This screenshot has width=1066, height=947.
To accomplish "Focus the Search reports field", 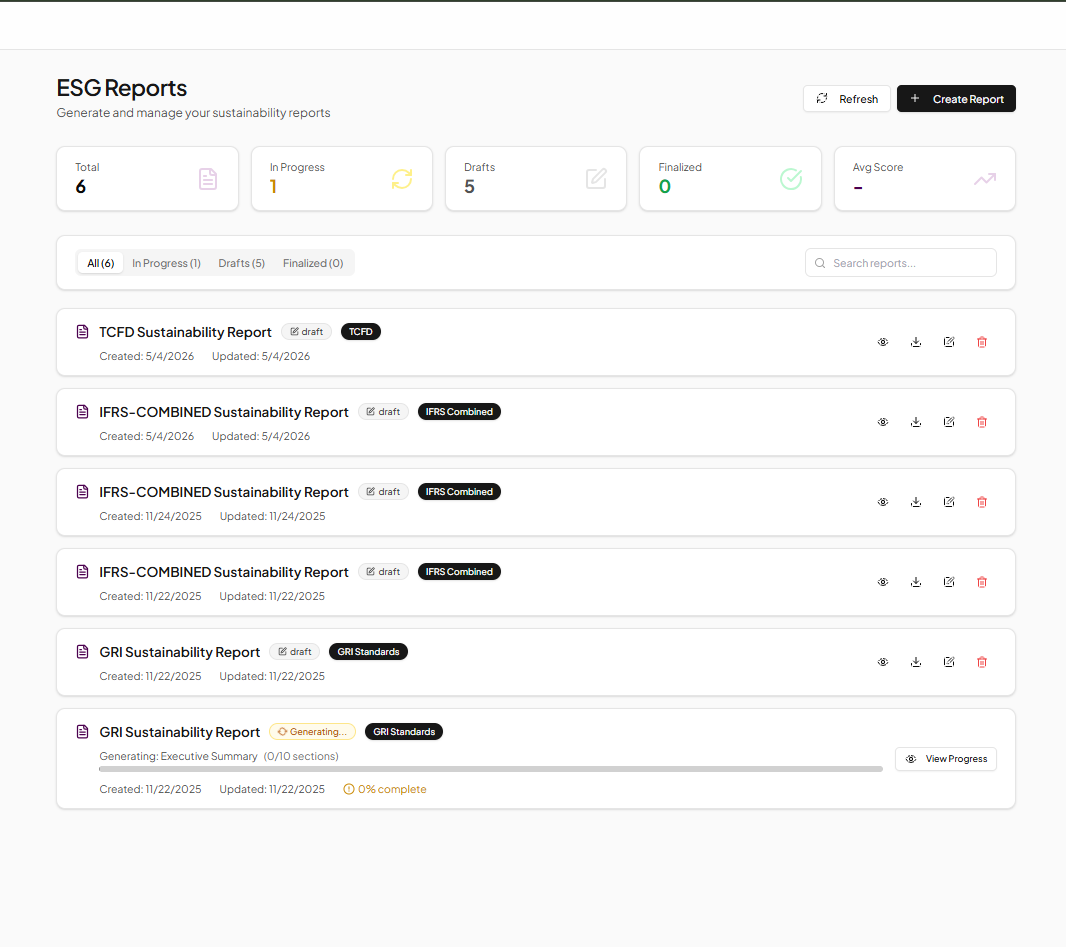I will point(901,263).
